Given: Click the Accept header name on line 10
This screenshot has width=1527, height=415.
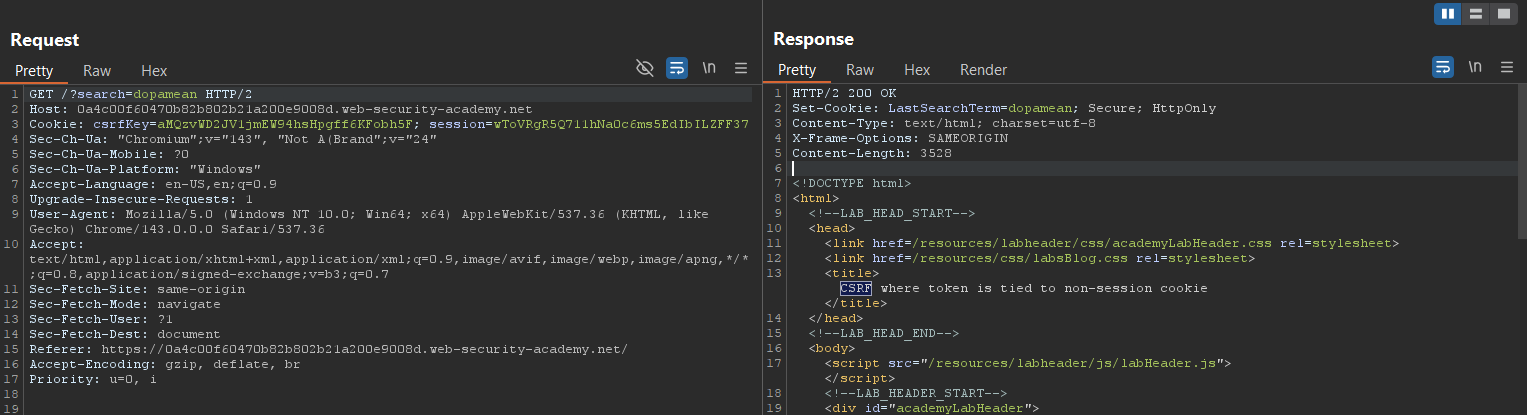Looking at the screenshot, I should tap(56, 244).
